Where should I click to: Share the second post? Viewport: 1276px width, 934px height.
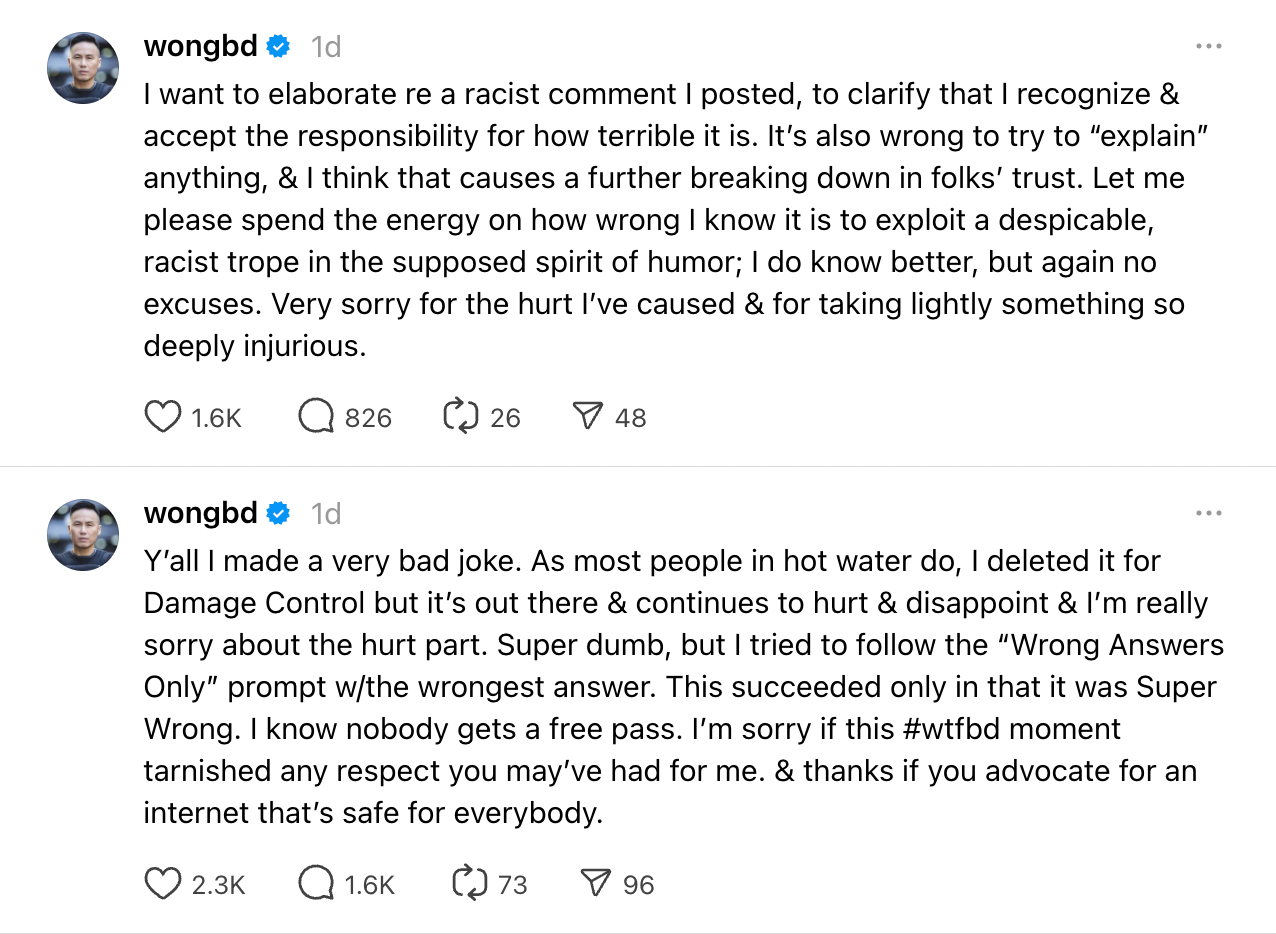click(x=598, y=884)
